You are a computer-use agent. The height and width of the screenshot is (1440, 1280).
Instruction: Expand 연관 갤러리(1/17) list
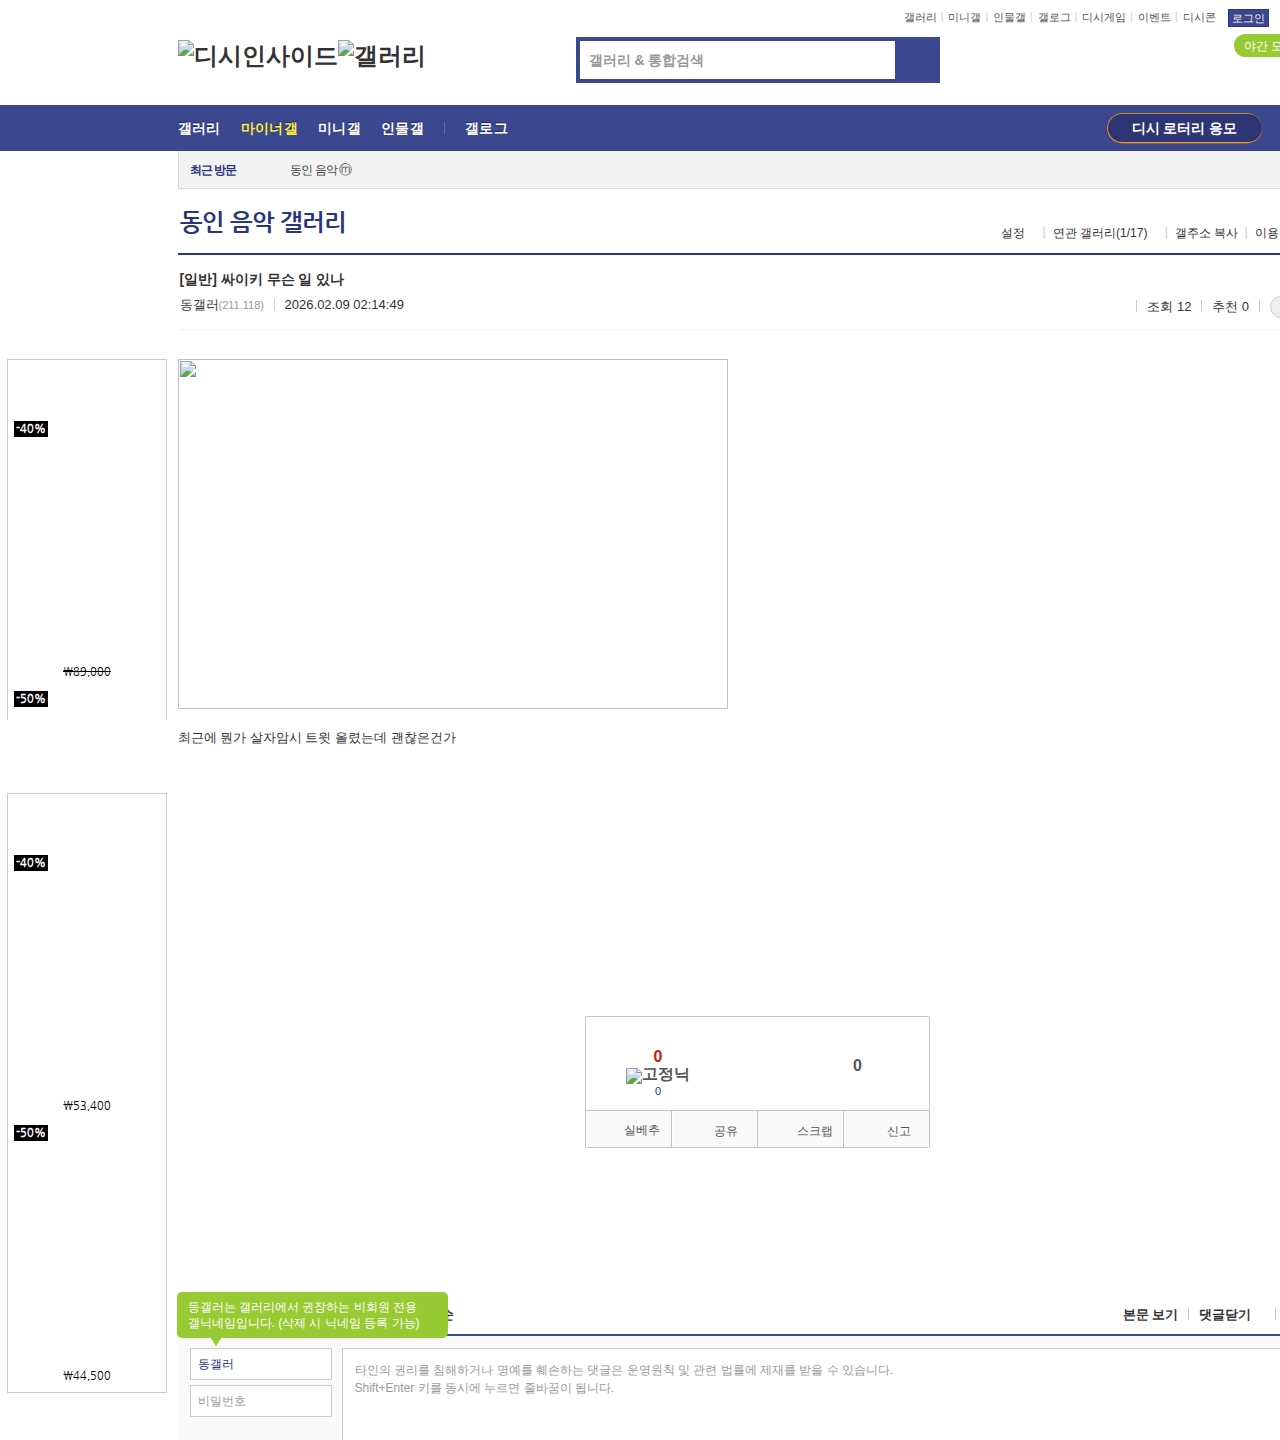coord(1100,233)
